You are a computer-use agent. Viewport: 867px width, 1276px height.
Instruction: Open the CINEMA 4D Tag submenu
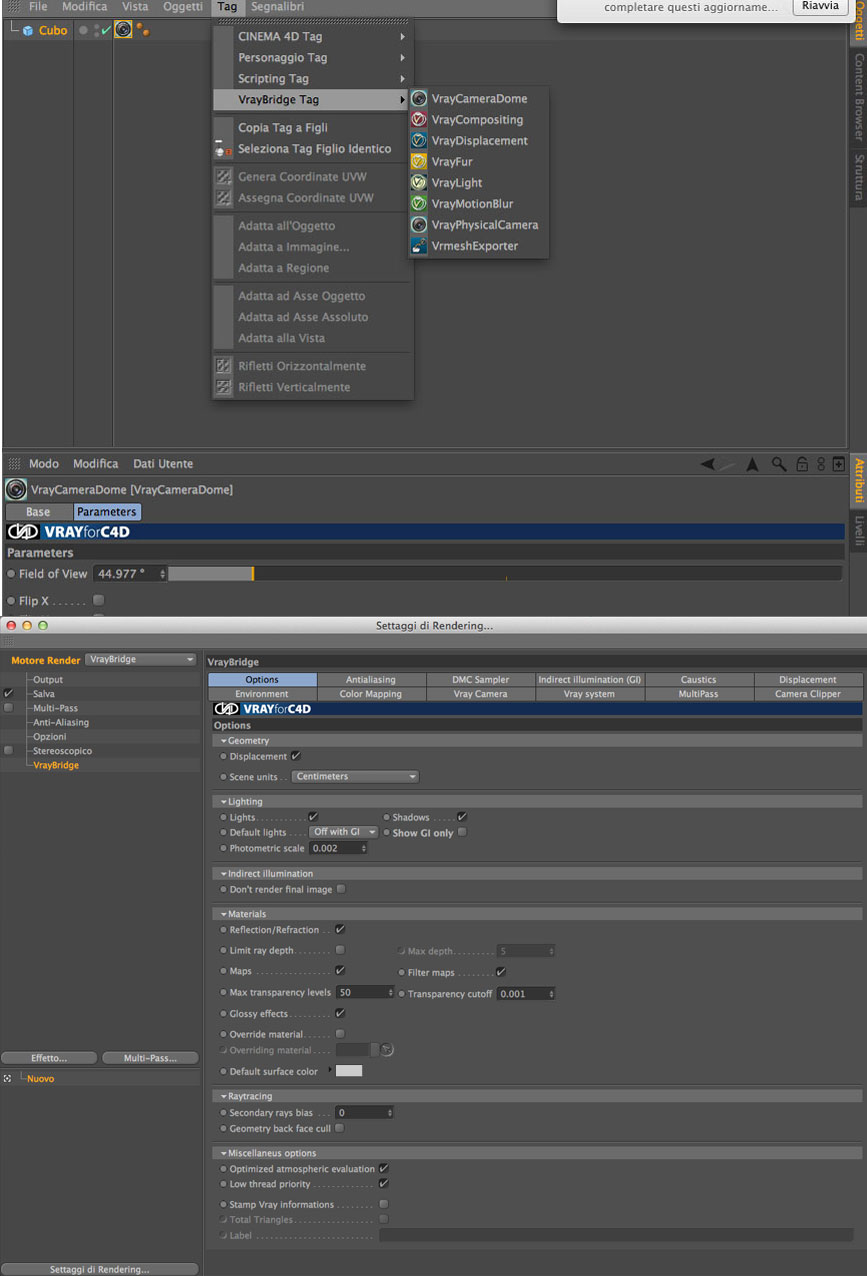313,37
